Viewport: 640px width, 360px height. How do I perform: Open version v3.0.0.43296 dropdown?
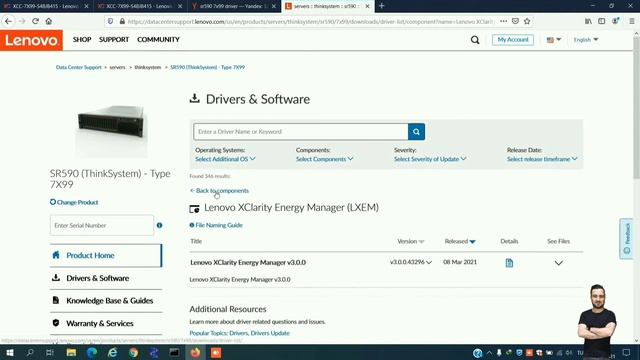(x=411, y=262)
